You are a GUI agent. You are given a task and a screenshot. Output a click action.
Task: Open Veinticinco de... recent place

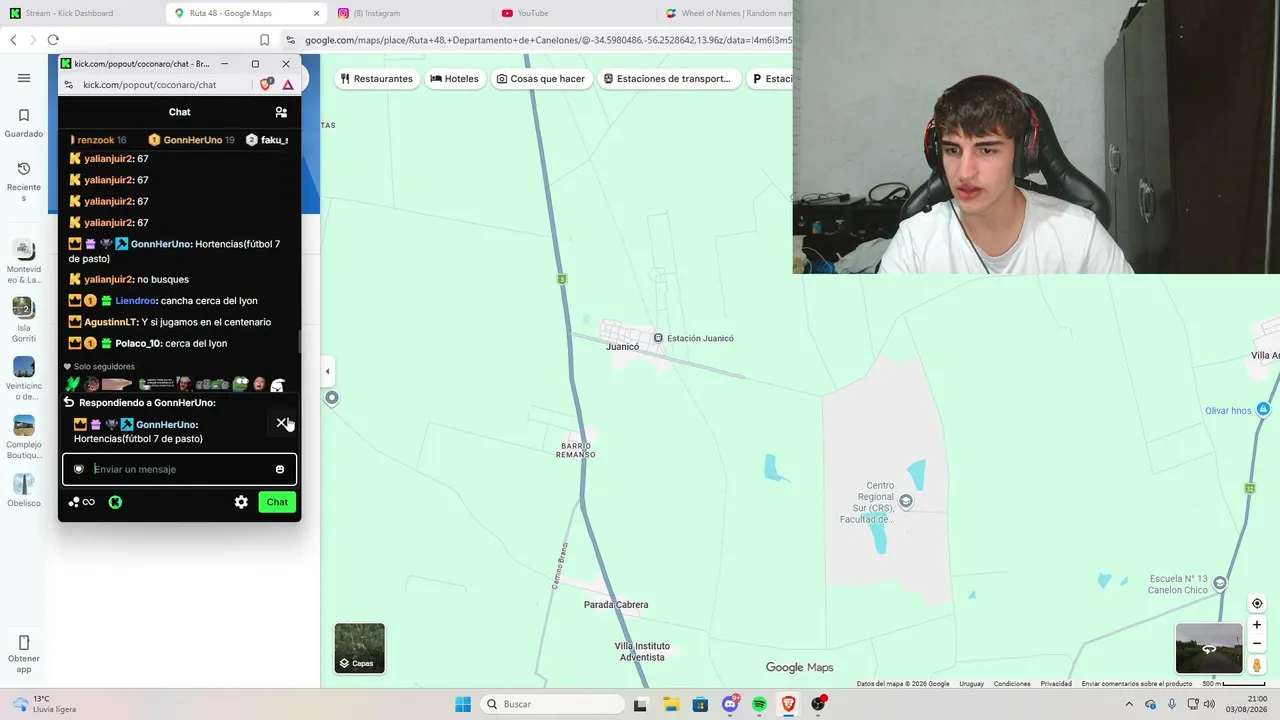pyautogui.click(x=24, y=379)
